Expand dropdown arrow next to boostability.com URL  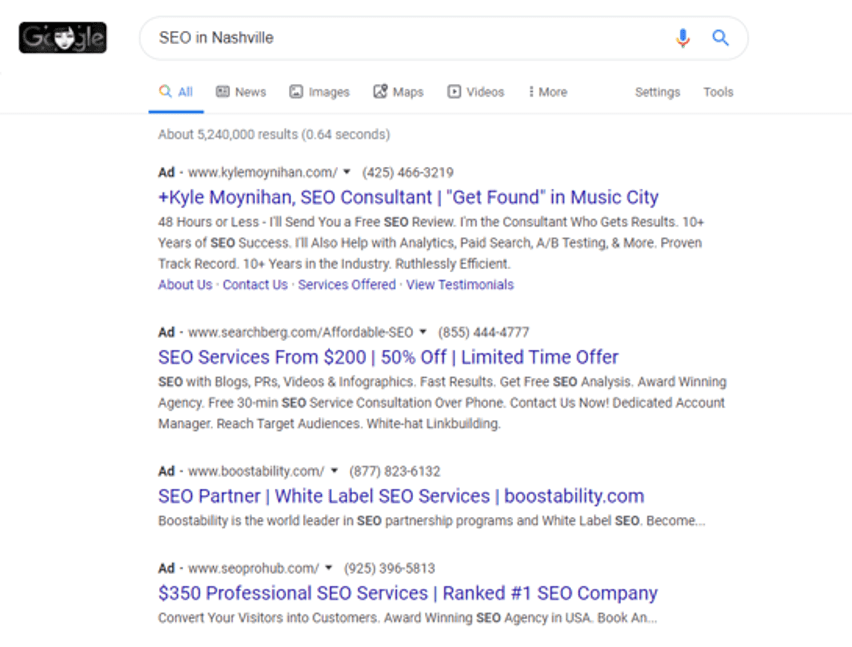[335, 471]
